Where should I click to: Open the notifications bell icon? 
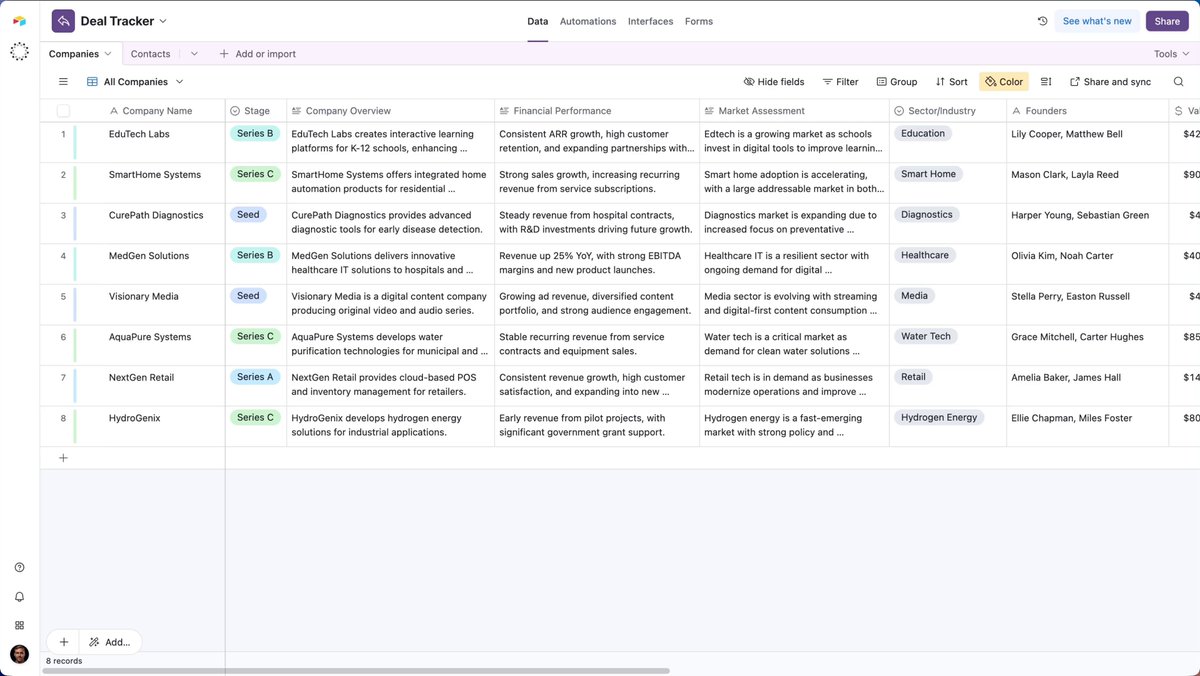19,597
